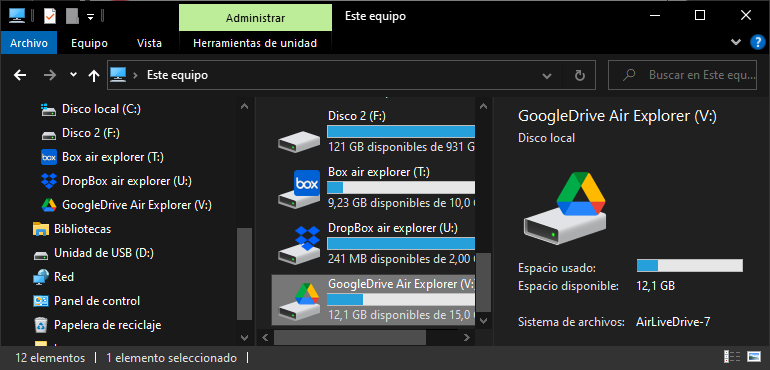
Task: Open Herramientas de unidad tab
Action: coord(255,43)
